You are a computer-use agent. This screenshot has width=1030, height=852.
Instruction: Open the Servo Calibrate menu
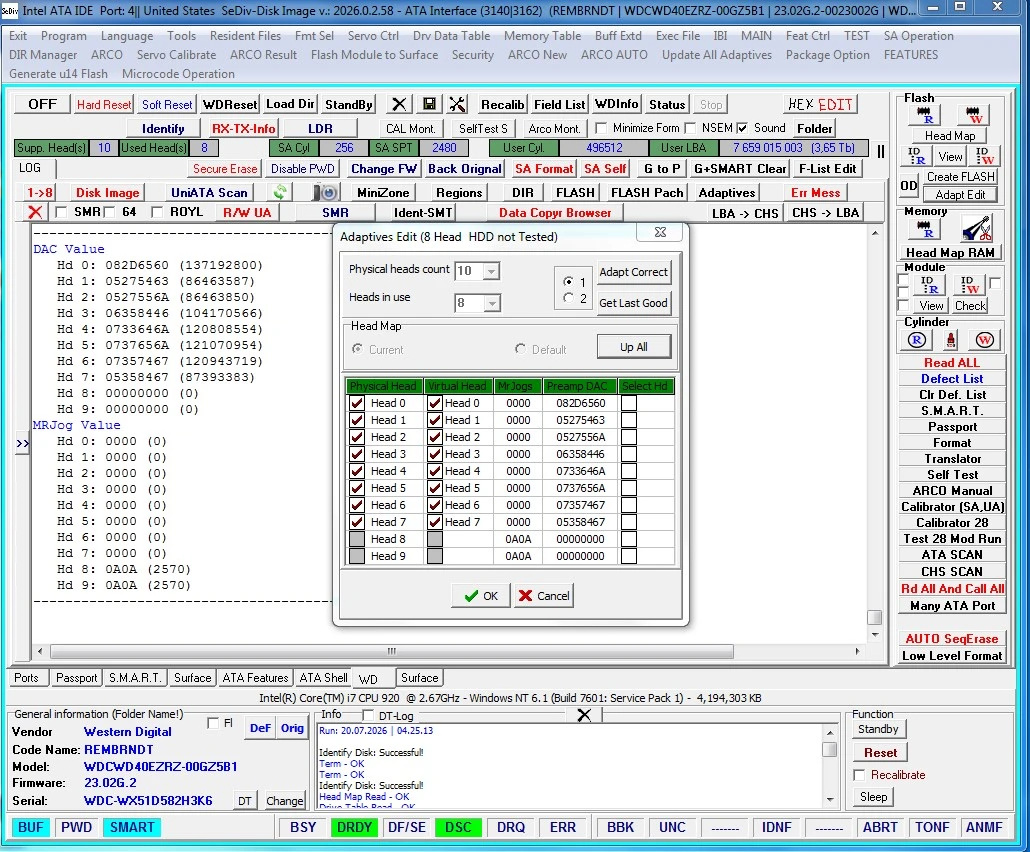tap(176, 55)
